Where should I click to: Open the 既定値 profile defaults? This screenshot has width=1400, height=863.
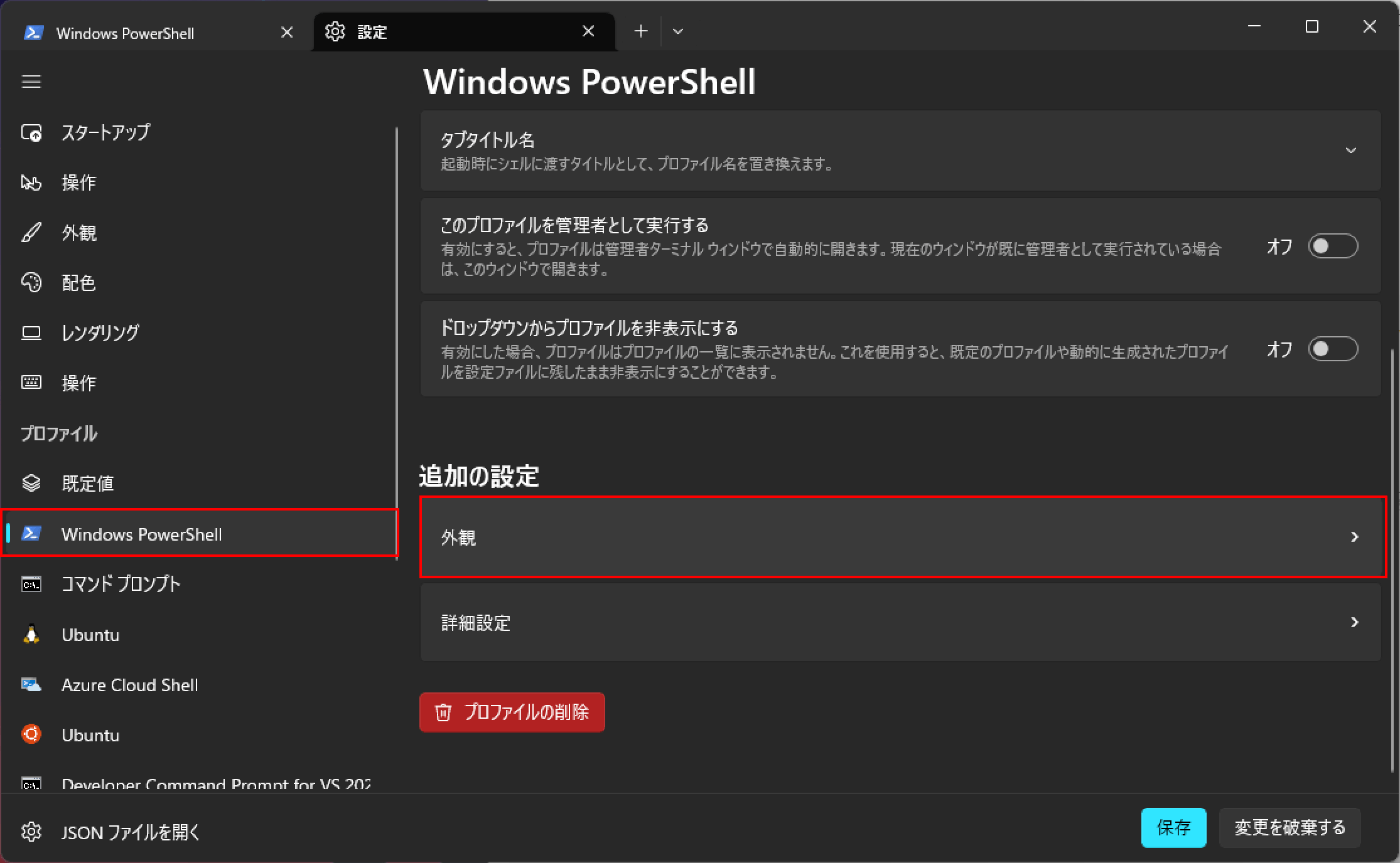click(198, 484)
